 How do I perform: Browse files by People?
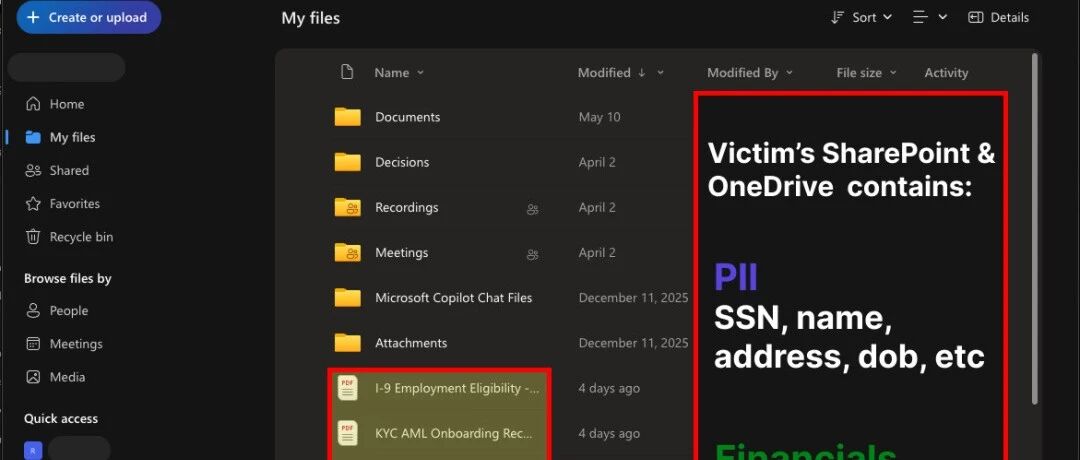[68, 311]
